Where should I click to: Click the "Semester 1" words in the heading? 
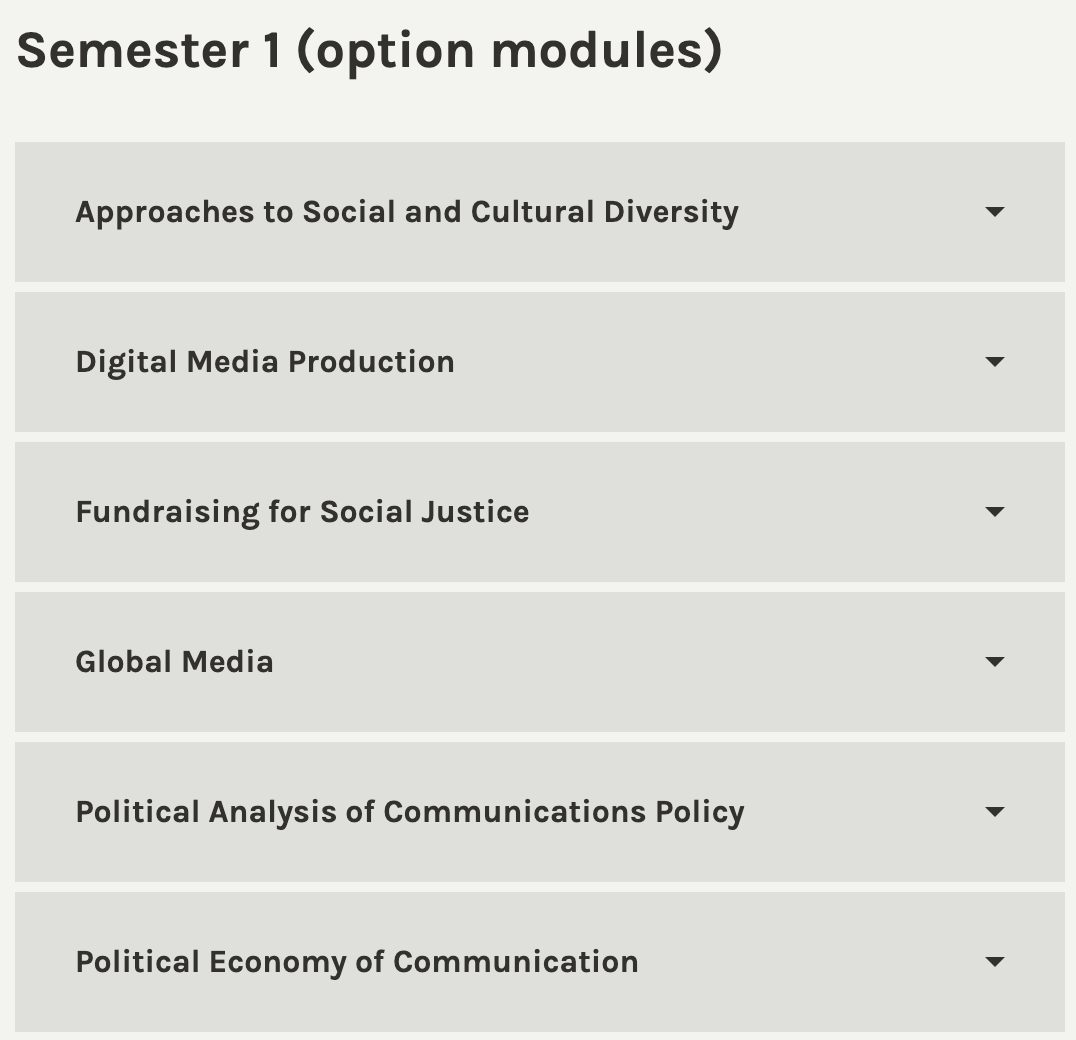click(x=150, y=50)
